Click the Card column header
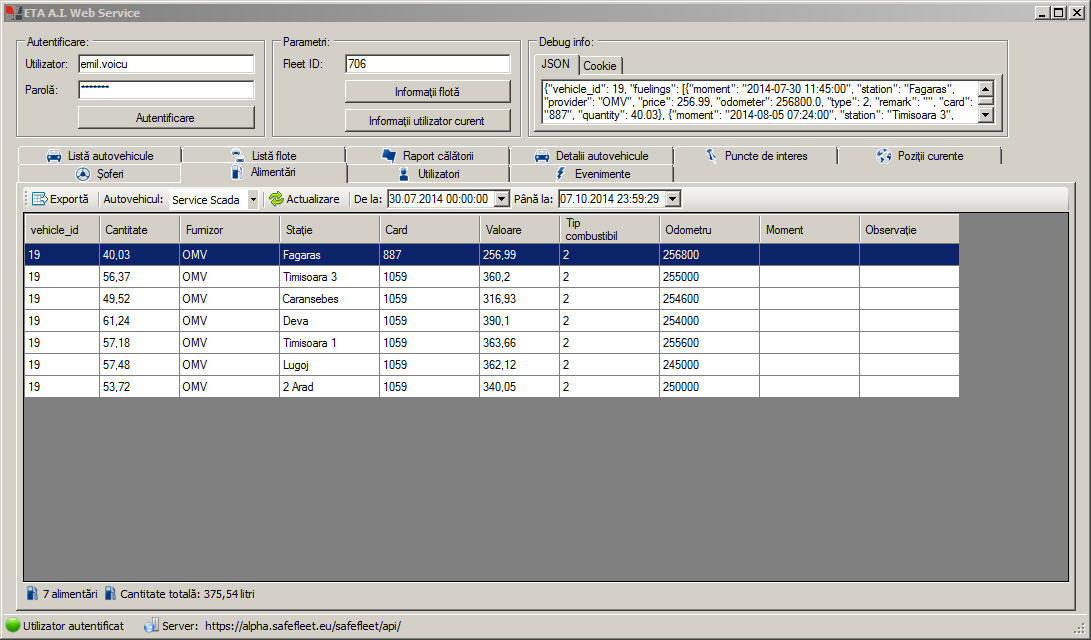This screenshot has width=1091, height=640. pyautogui.click(x=429, y=230)
